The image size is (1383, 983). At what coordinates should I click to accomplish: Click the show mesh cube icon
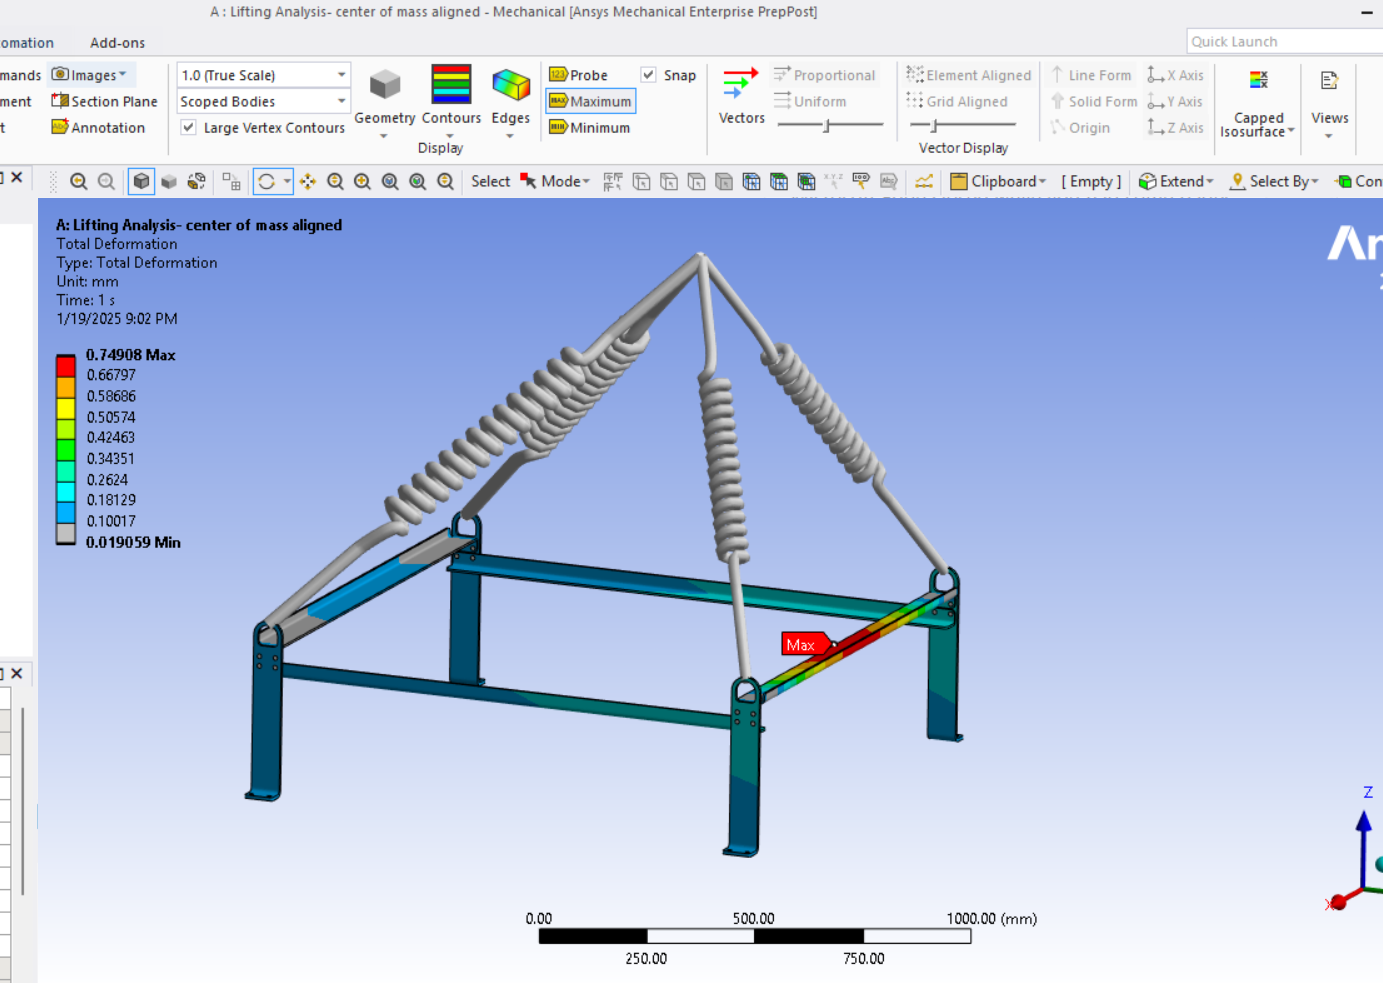tap(197, 181)
